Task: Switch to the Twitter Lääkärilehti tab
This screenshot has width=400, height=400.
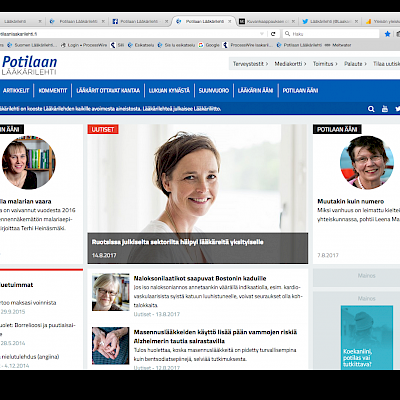Action: point(328,21)
